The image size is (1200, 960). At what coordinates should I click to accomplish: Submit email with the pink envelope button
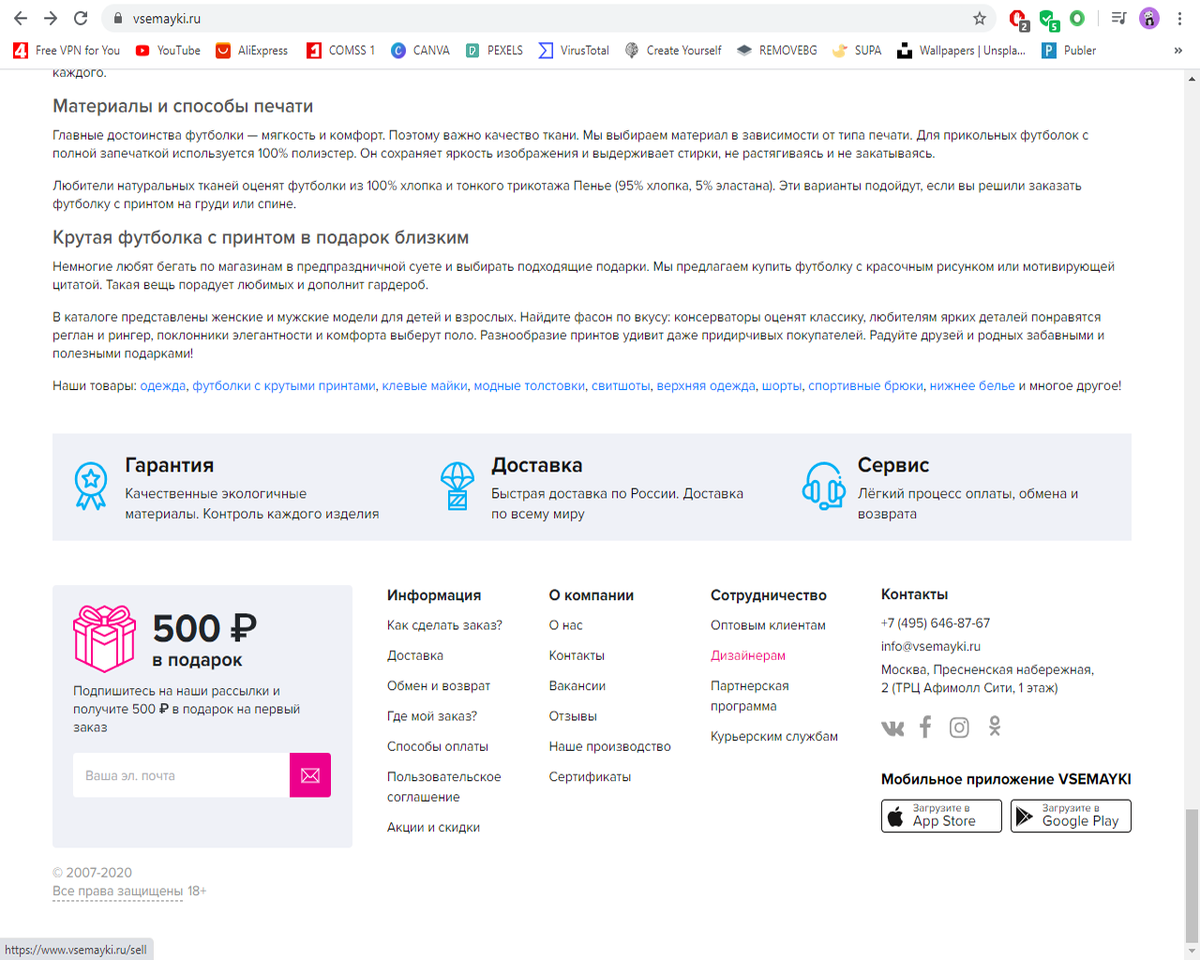click(x=310, y=775)
